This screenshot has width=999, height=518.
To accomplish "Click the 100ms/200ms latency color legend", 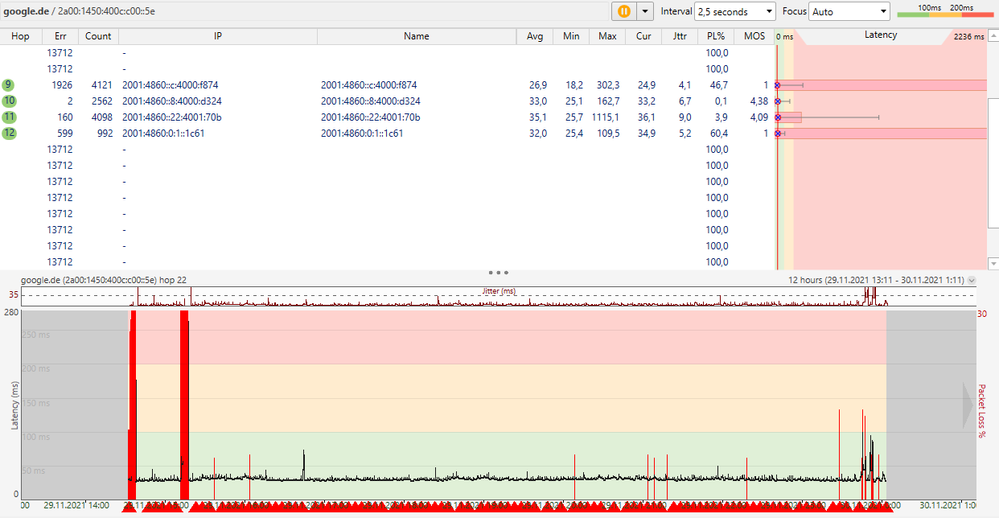I will tap(941, 11).
